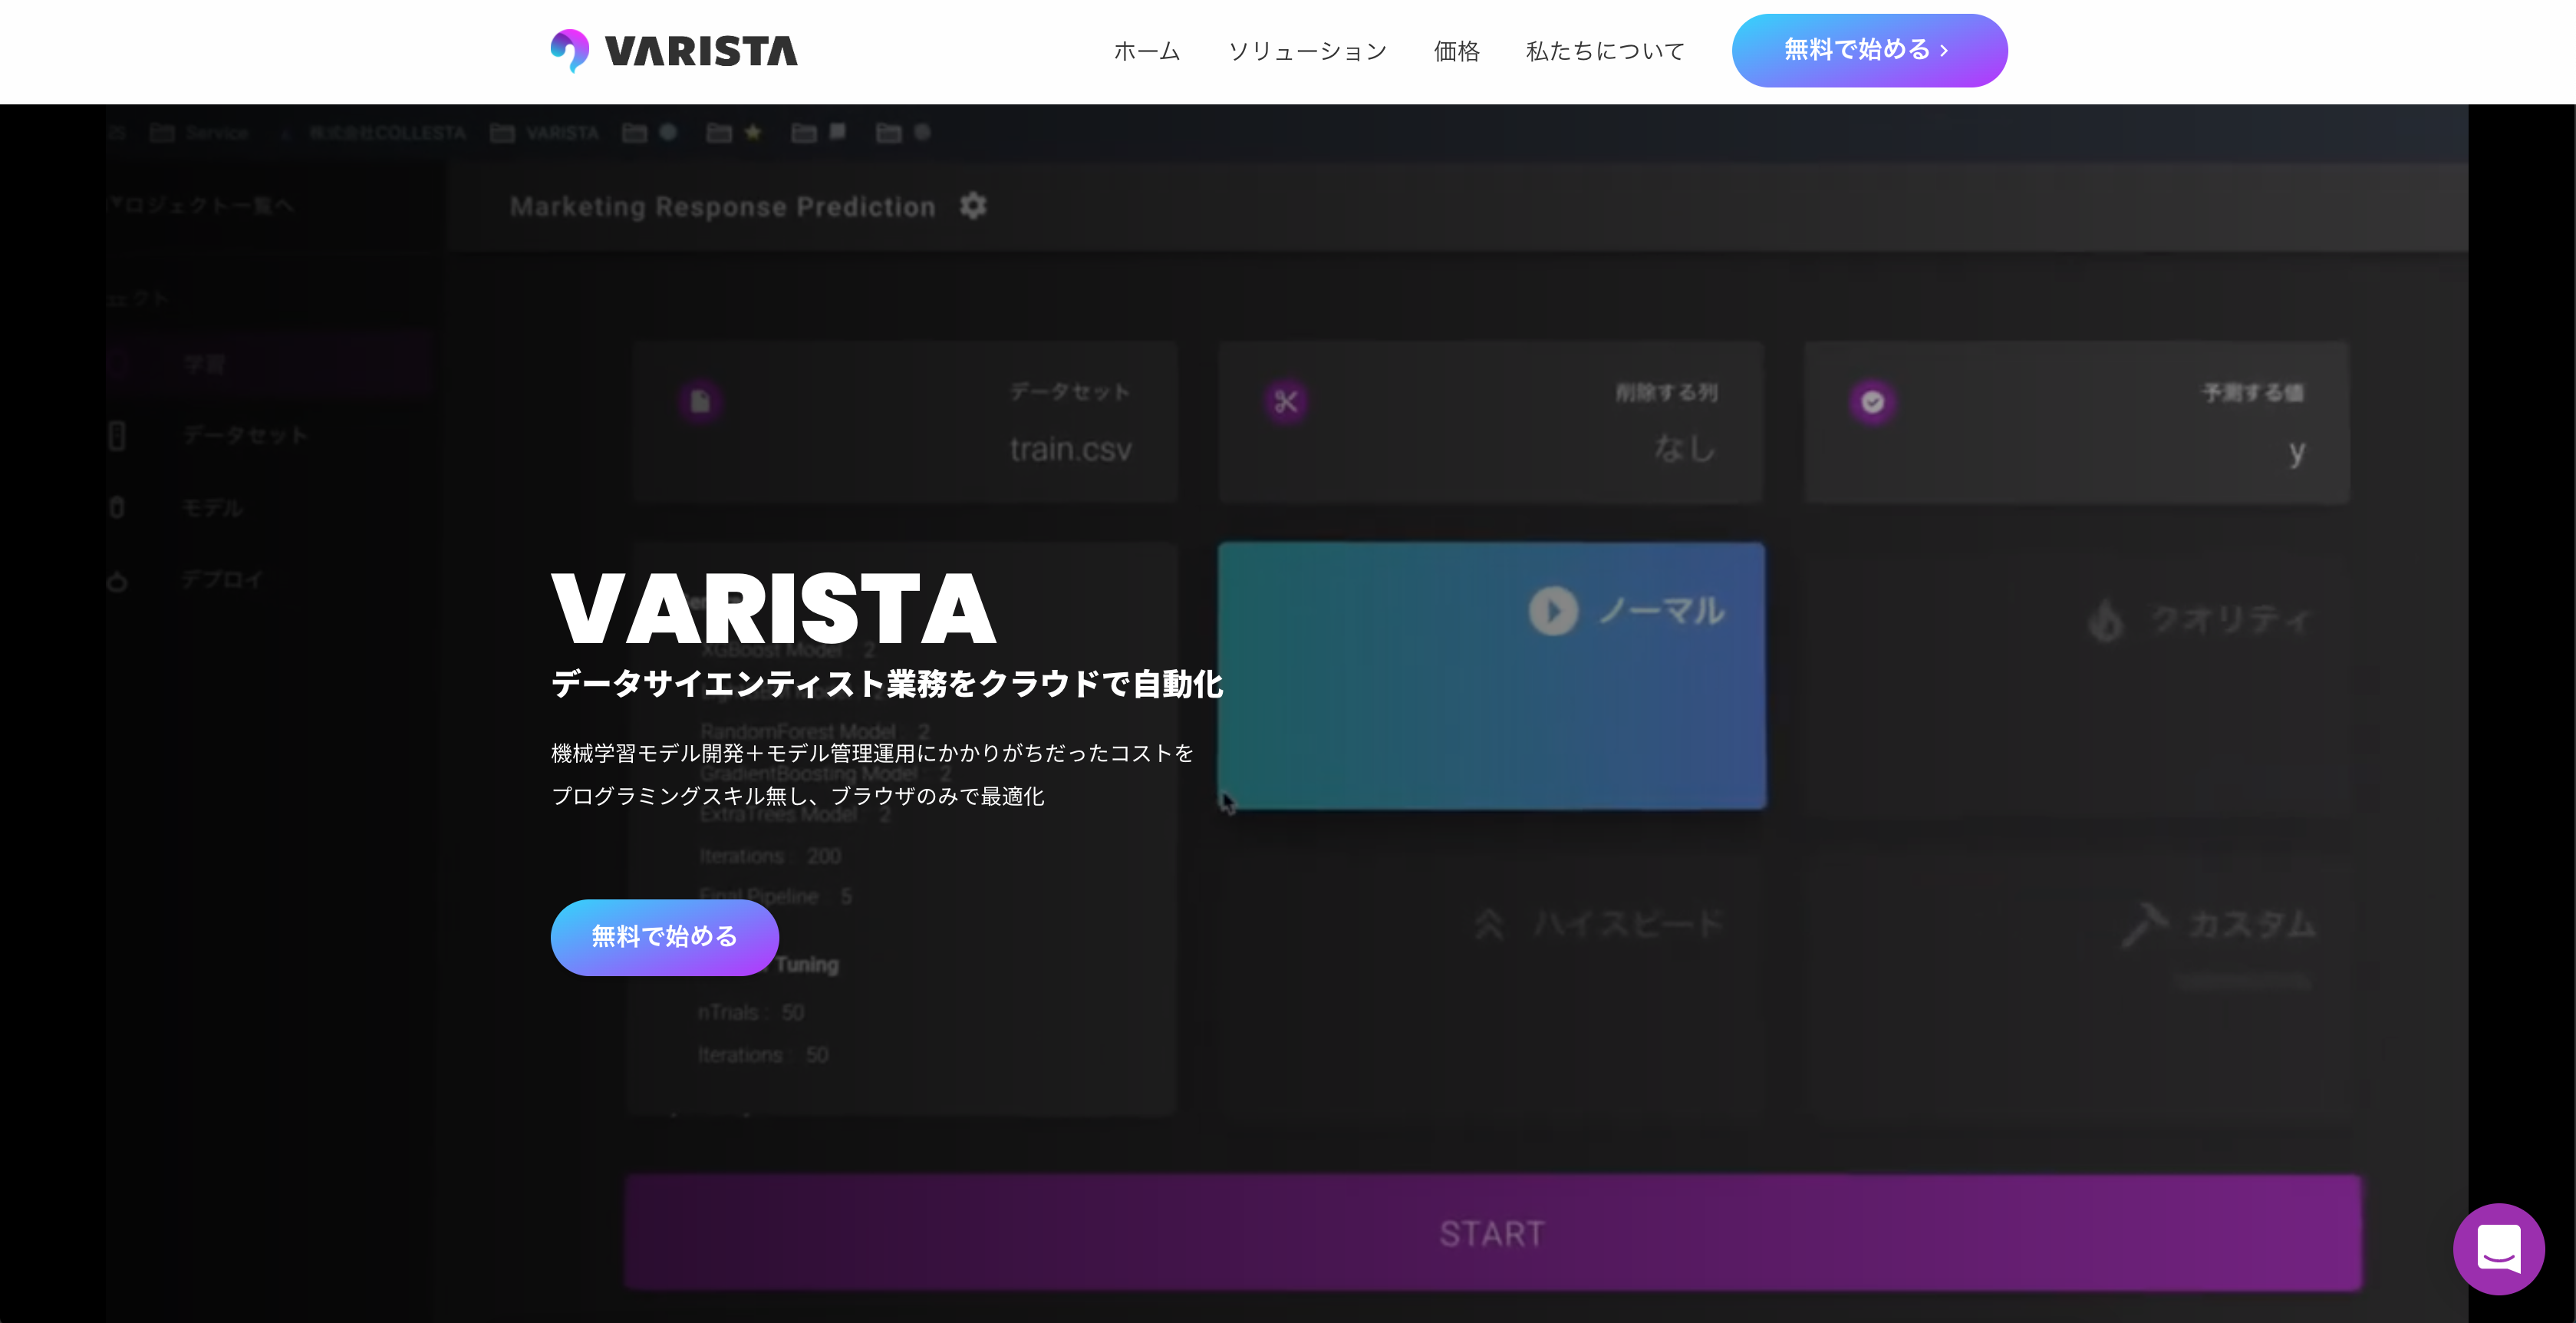Open the chat widget bubble

point(2498,1248)
